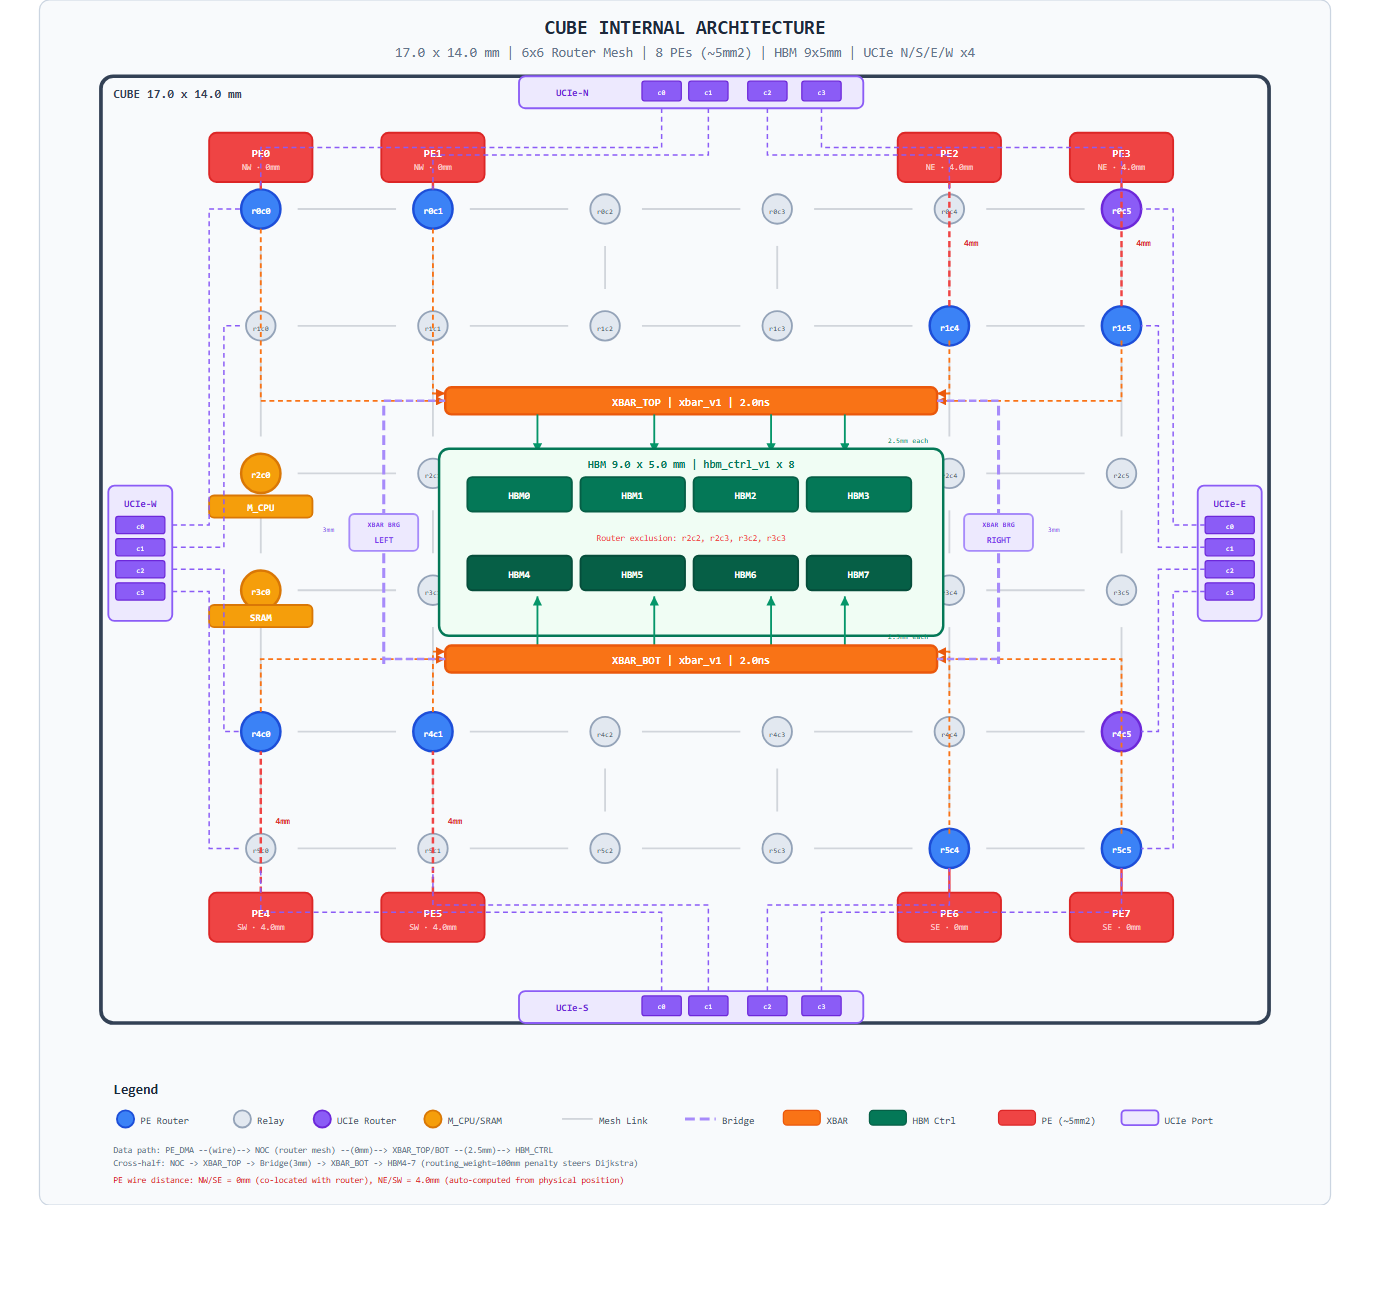Click the orange r3c0 router node

pos(261,591)
